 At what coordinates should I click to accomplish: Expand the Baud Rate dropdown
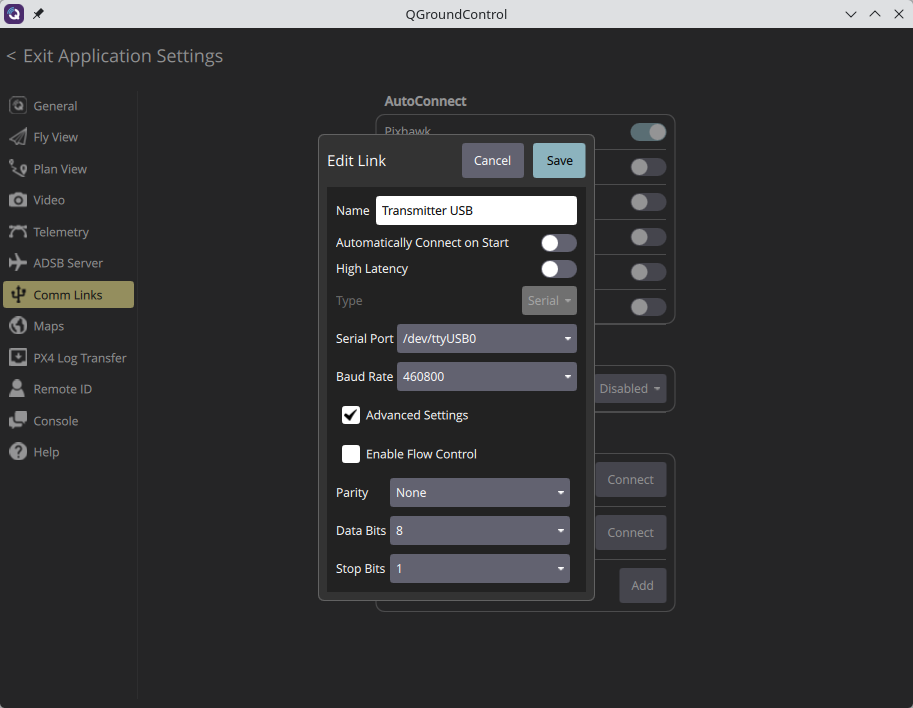point(486,377)
